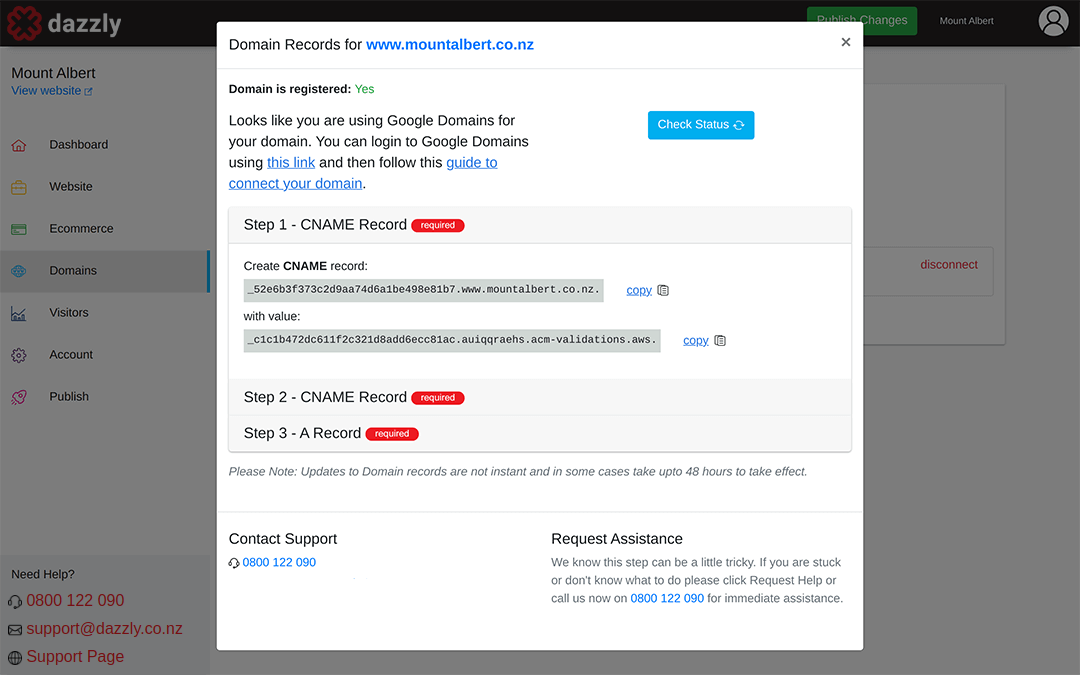The height and width of the screenshot is (675, 1080).
Task: Click 'Contact Support' heading
Action: [x=282, y=539]
